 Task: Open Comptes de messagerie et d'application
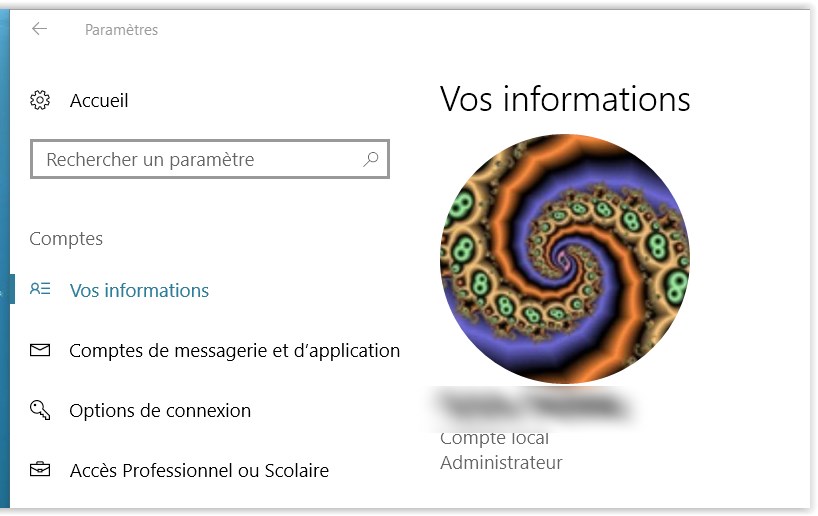click(234, 350)
